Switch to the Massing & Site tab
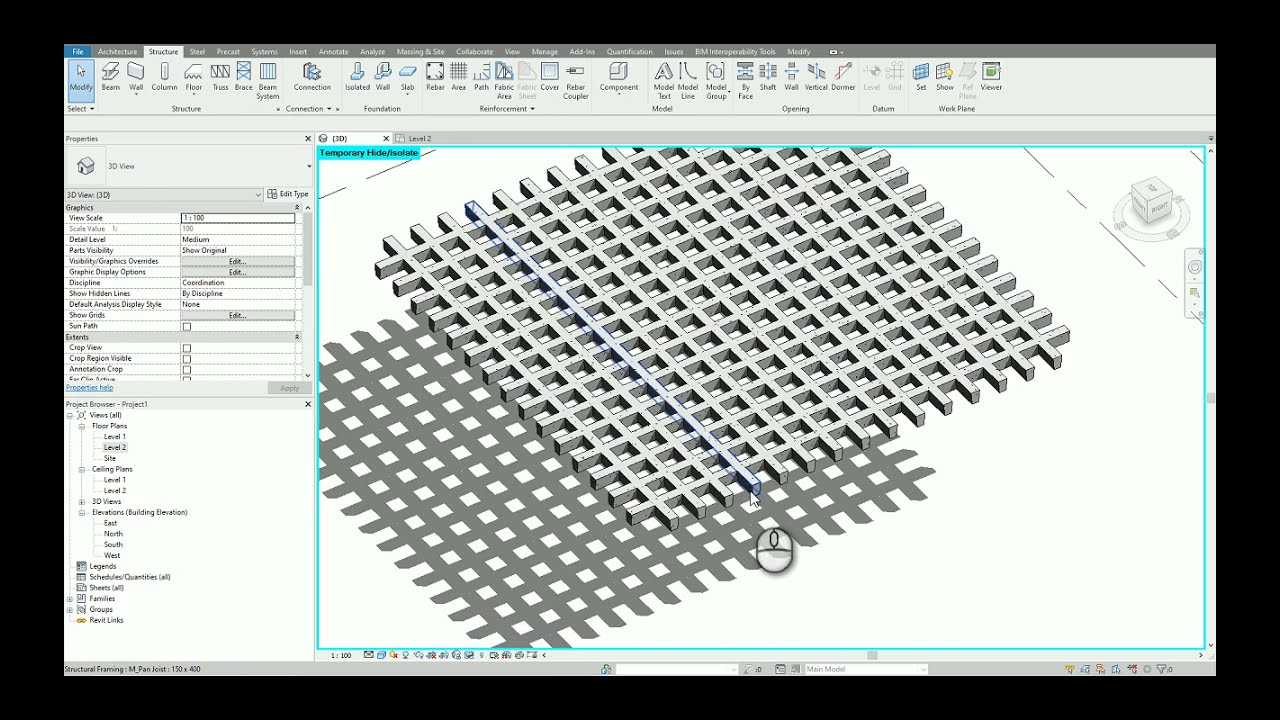Image resolution: width=1280 pixels, height=720 pixels. click(x=420, y=52)
